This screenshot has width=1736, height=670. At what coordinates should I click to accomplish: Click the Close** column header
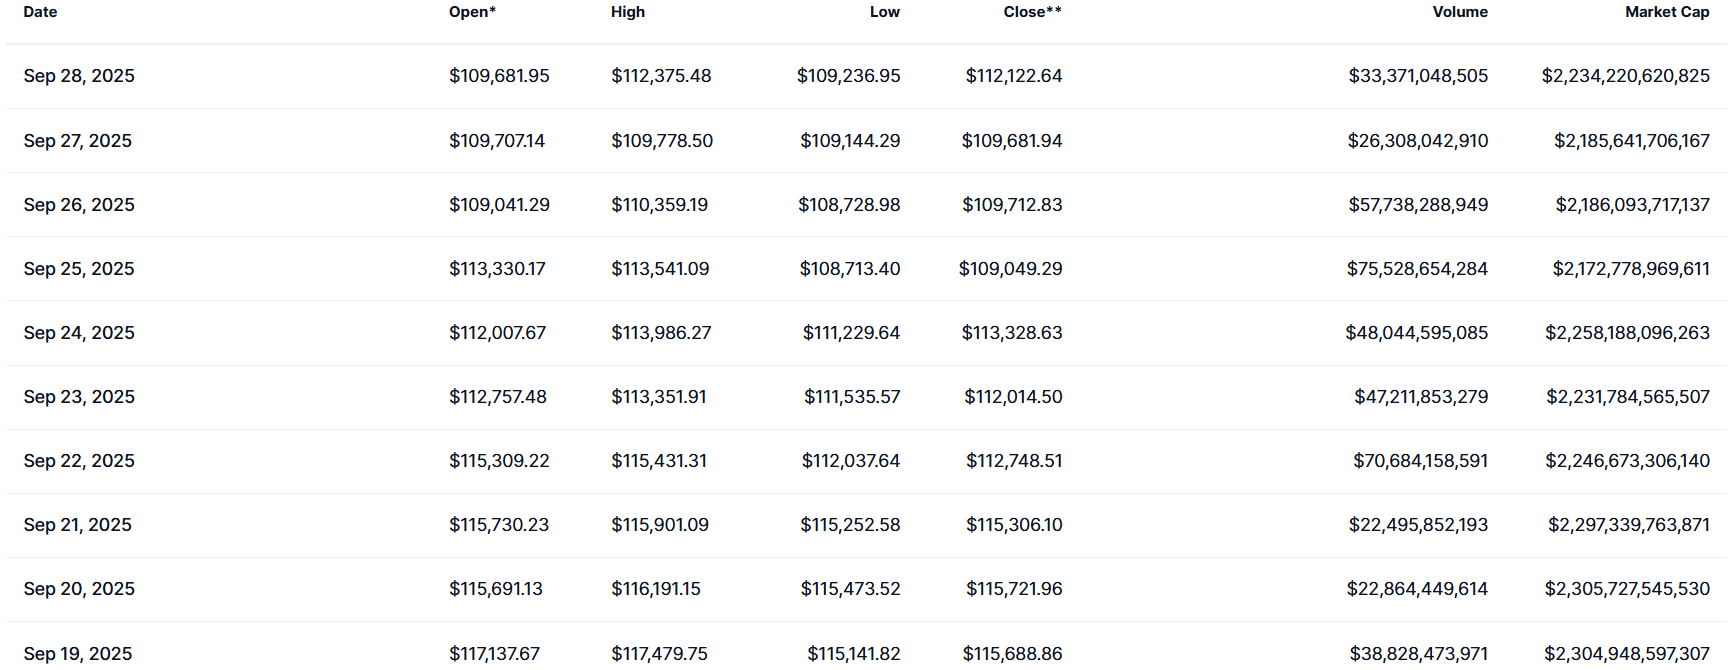click(1032, 12)
